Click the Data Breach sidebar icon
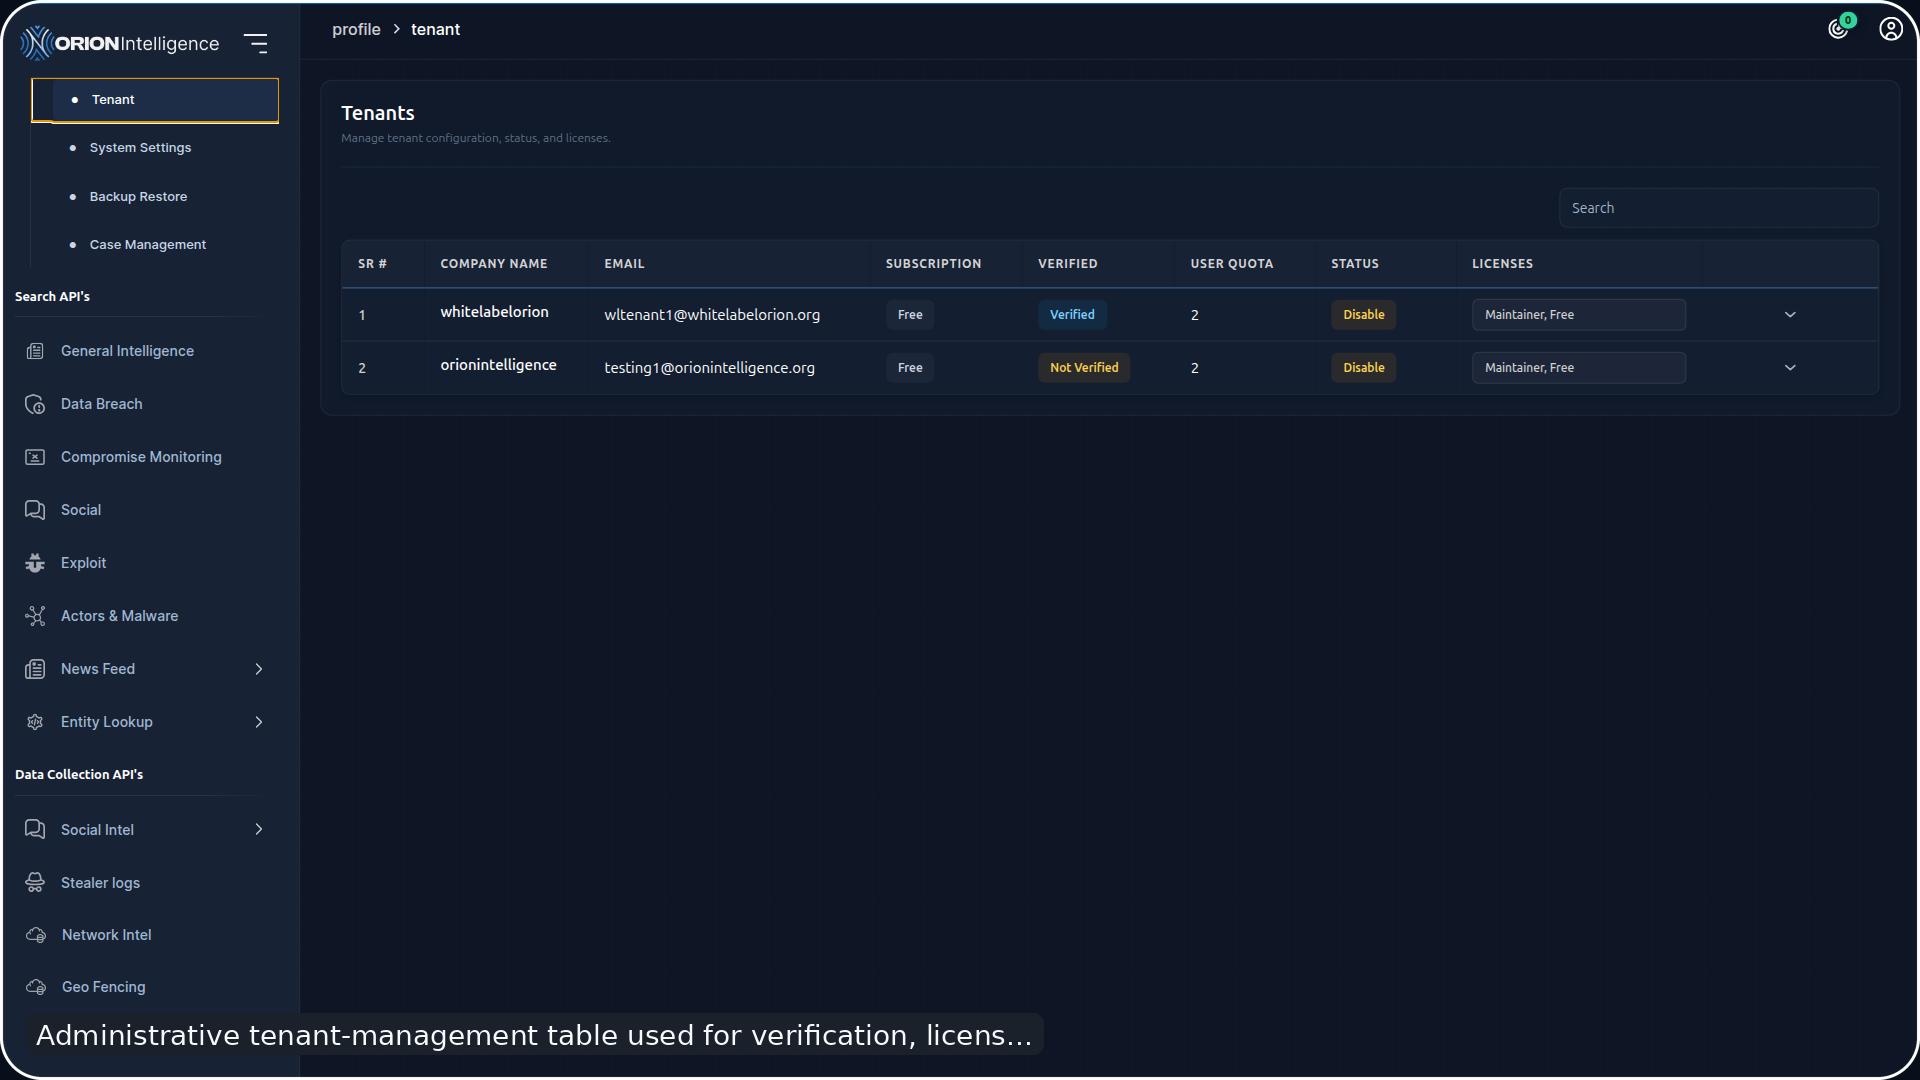This screenshot has width=1920, height=1080. tap(35, 404)
